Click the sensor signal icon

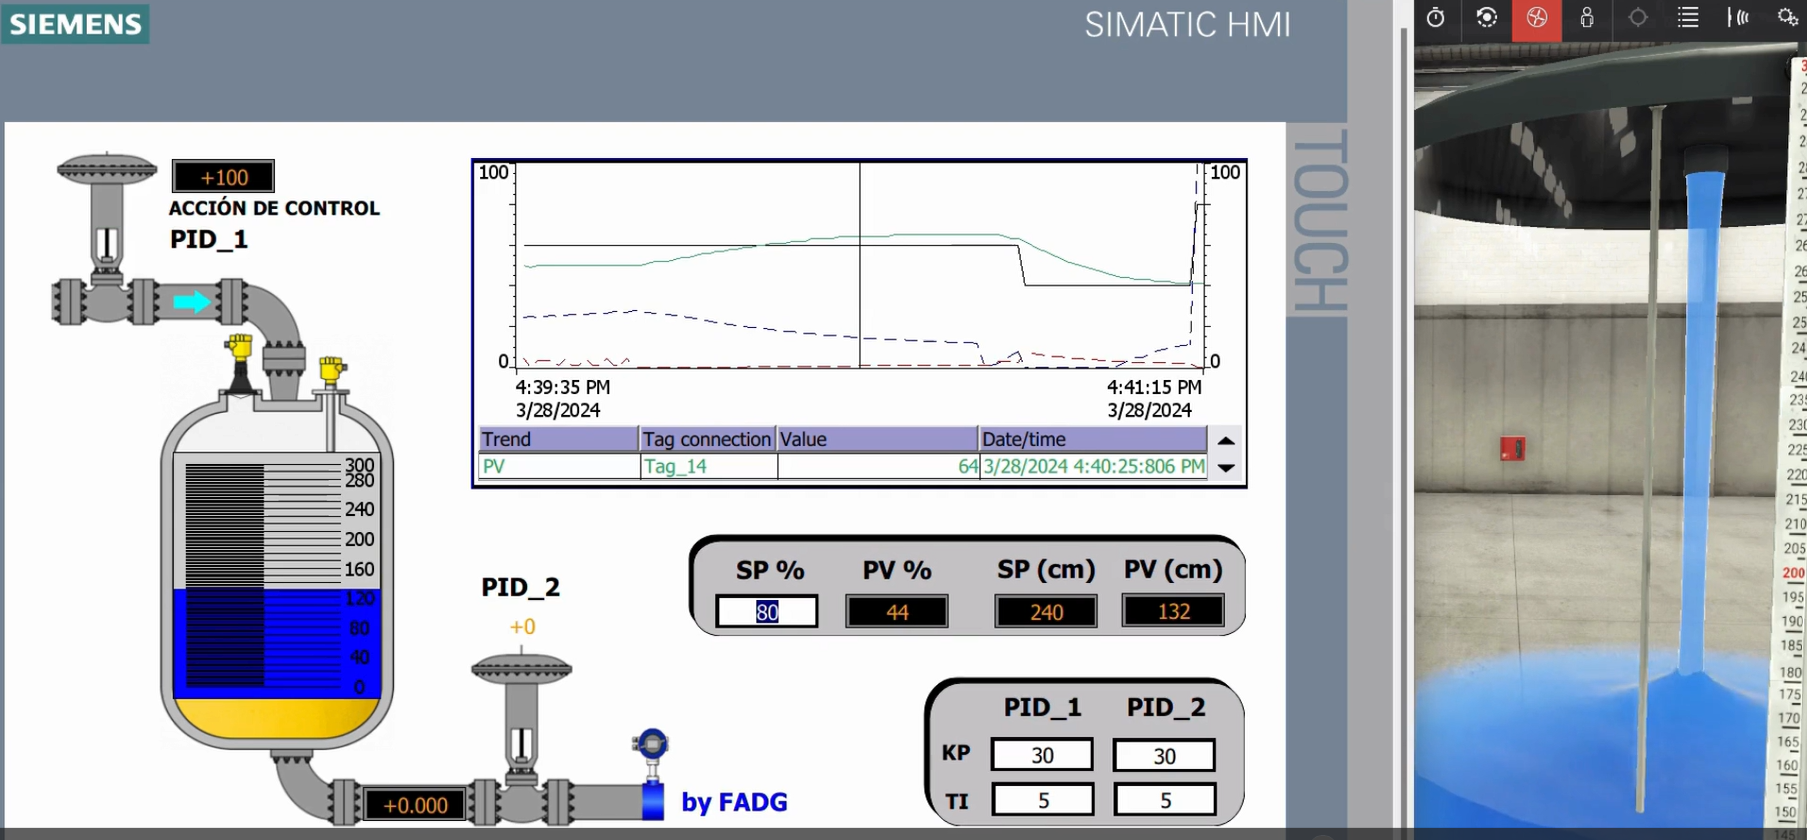pyautogui.click(x=1739, y=18)
